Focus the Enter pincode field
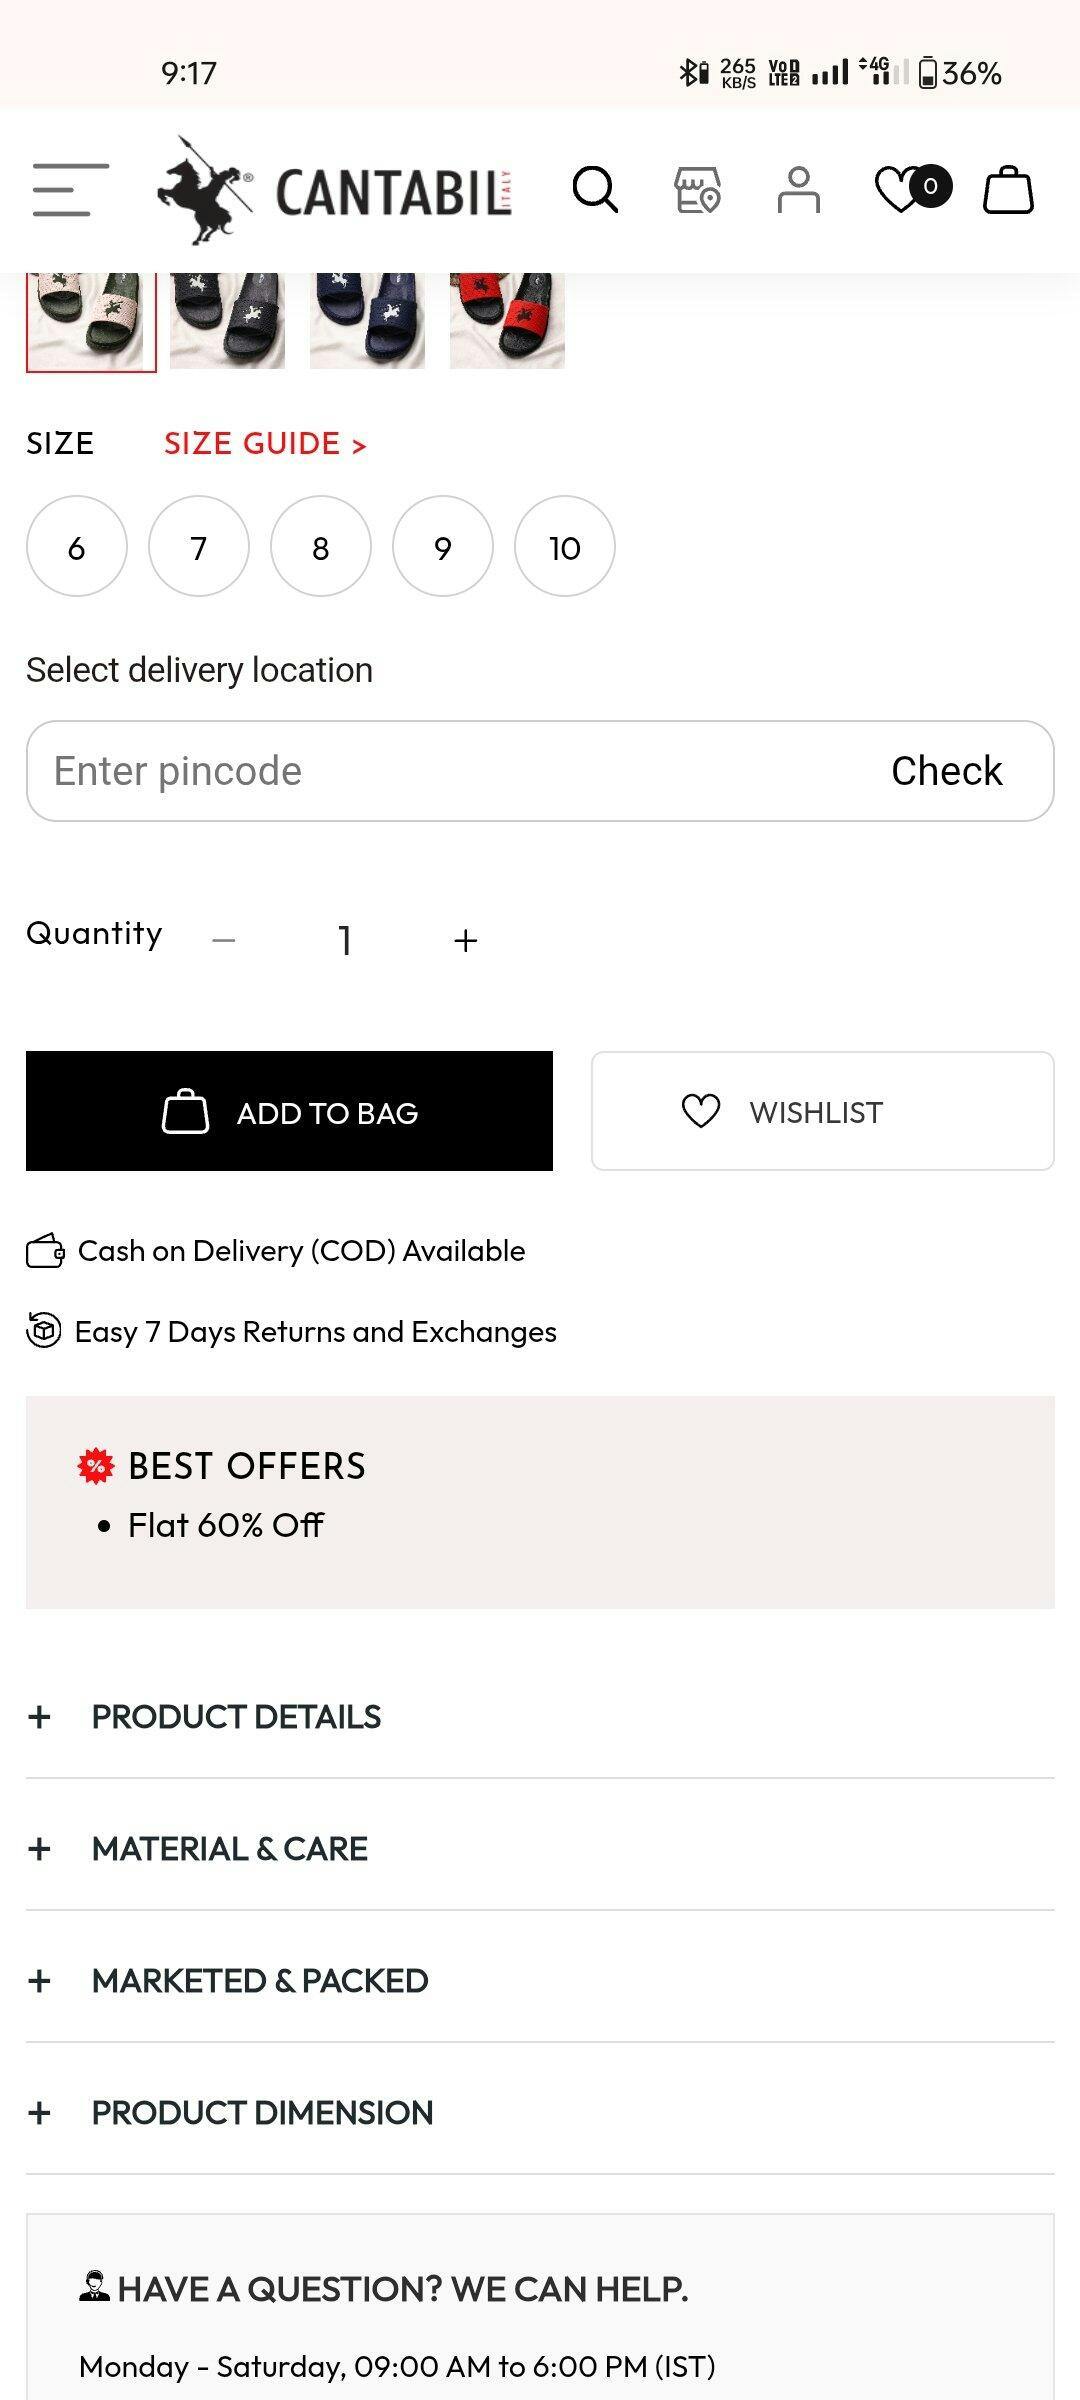 tap(440, 771)
